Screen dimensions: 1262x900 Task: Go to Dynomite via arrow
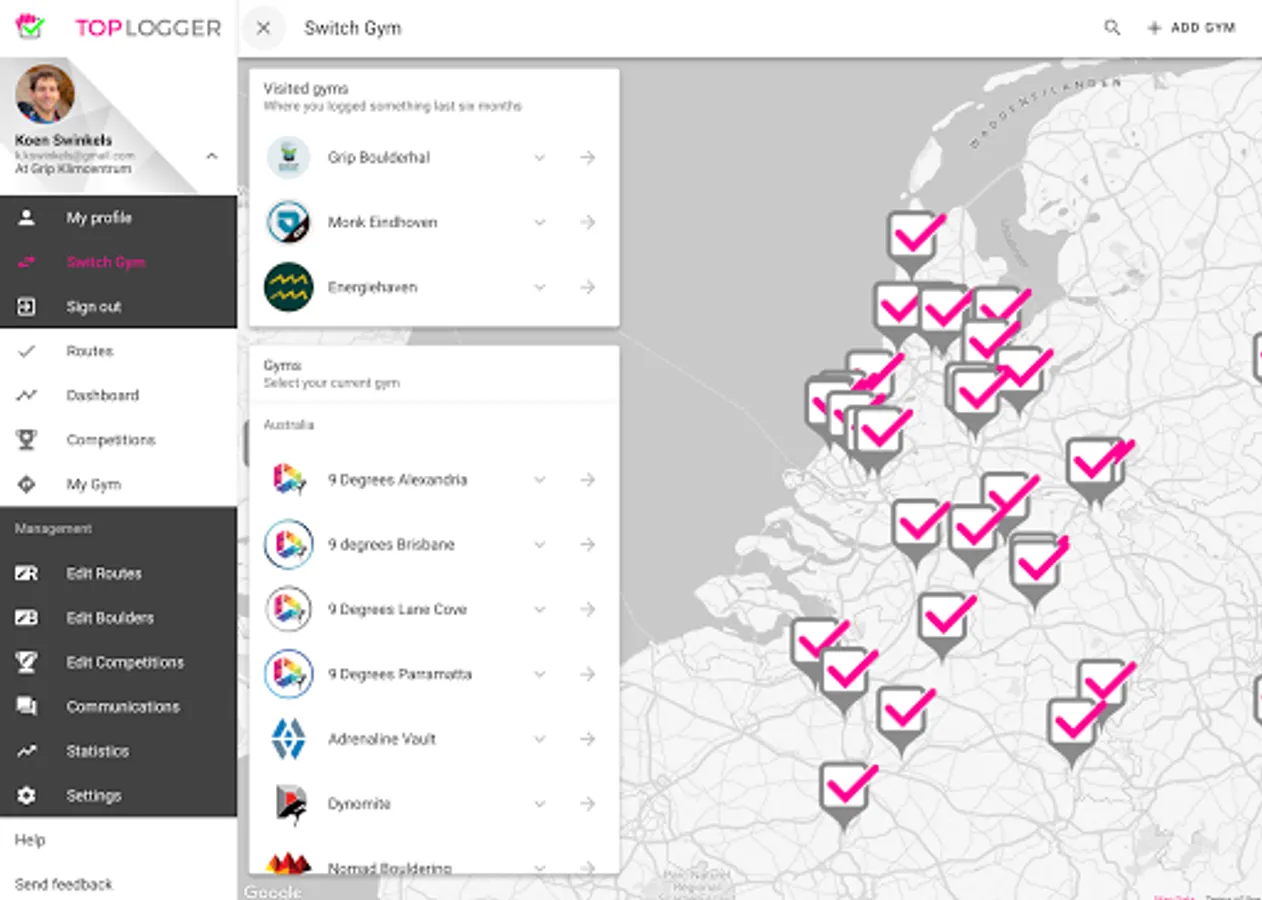(588, 804)
